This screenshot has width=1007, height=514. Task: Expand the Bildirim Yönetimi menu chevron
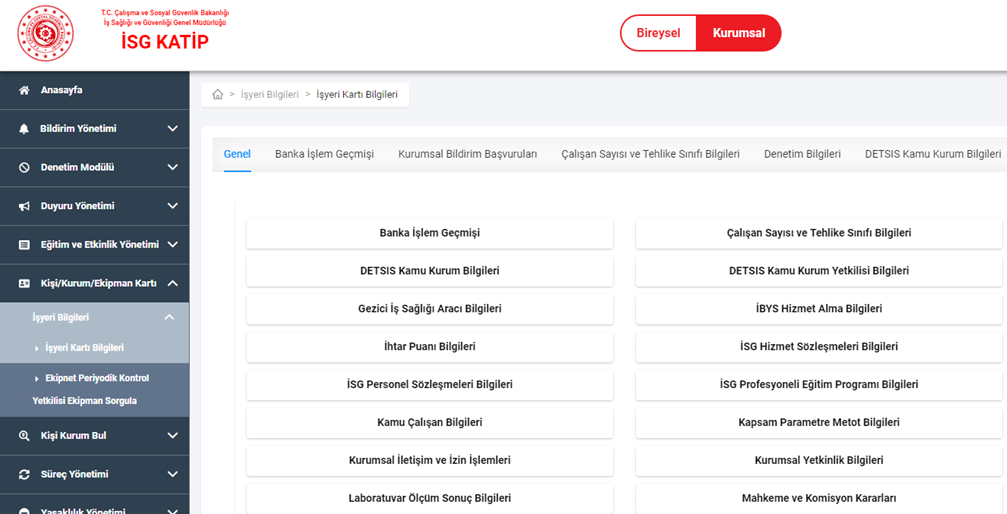point(172,129)
